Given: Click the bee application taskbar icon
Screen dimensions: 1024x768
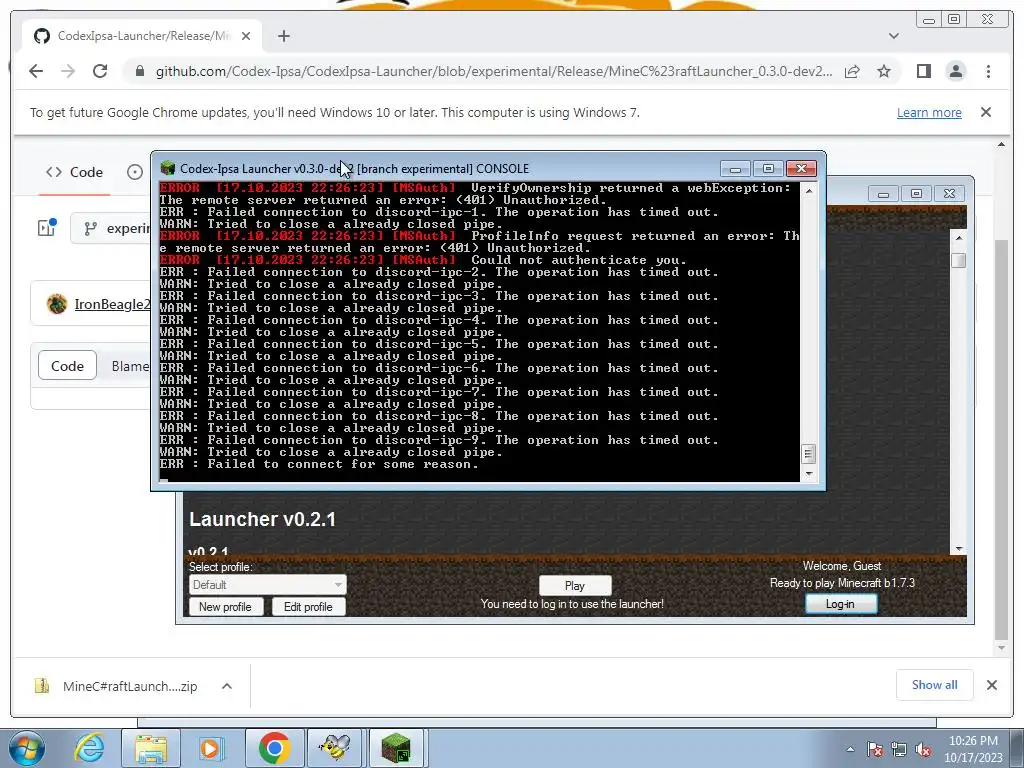Looking at the screenshot, I should (x=335, y=748).
